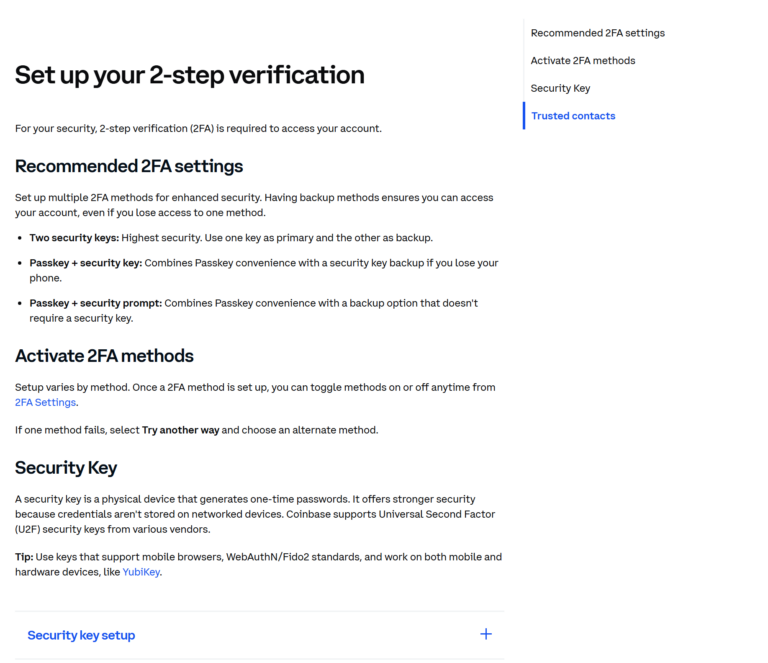Open Trusted contacts in the sidebar
This screenshot has height=663, width=768.
click(x=573, y=116)
